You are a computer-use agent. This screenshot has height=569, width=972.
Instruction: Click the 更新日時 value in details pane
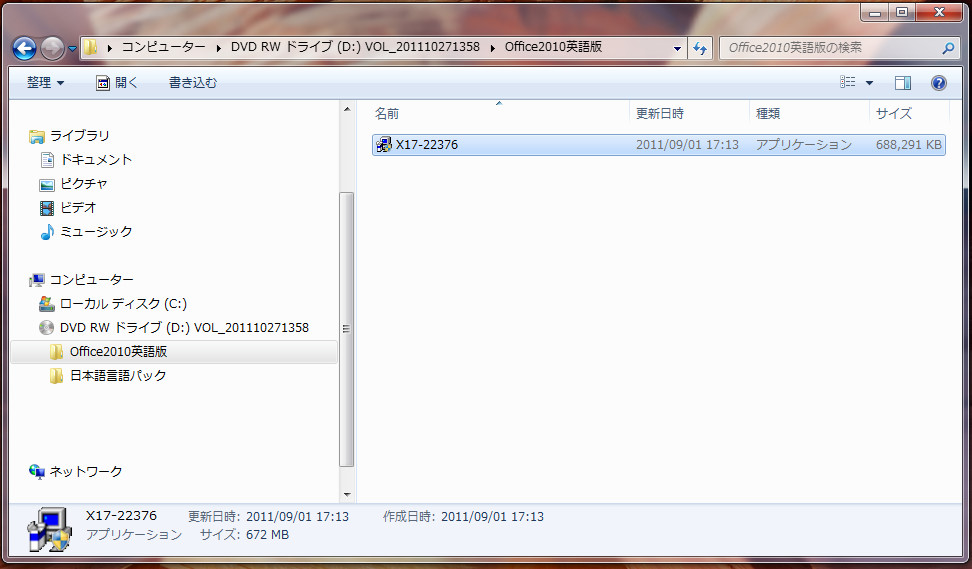pos(298,516)
